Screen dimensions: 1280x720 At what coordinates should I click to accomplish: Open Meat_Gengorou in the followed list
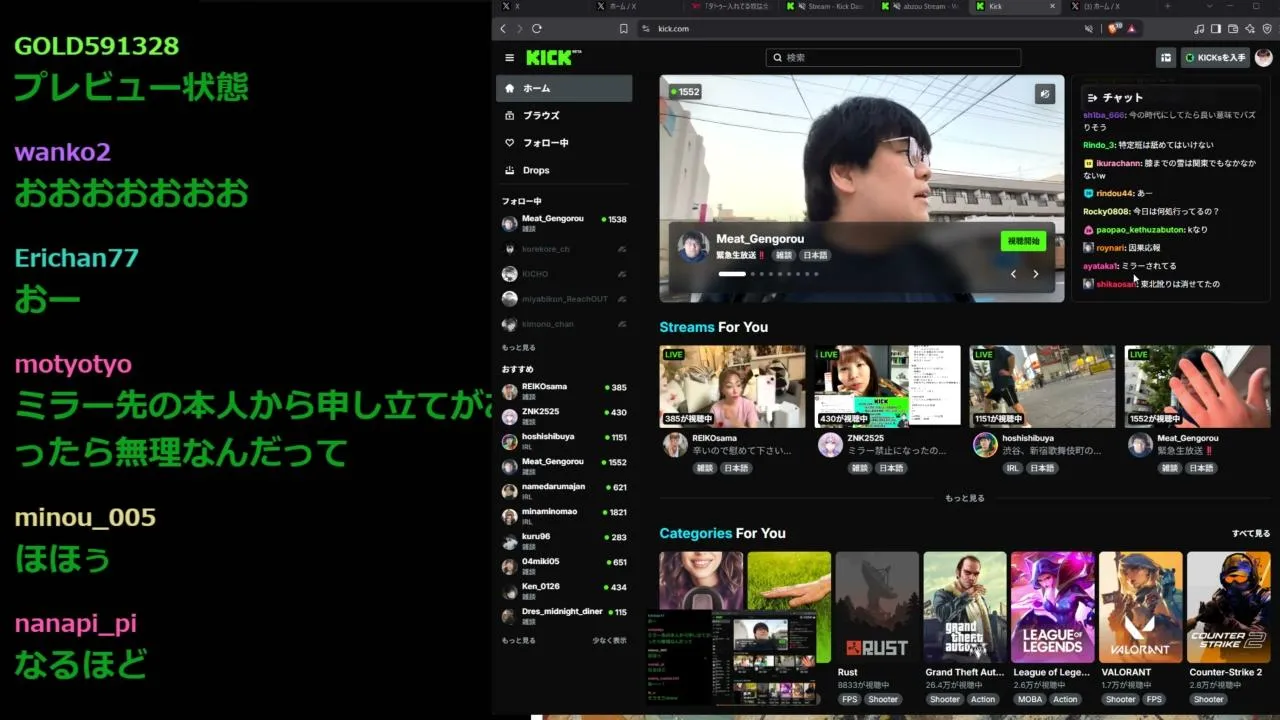click(x=564, y=223)
